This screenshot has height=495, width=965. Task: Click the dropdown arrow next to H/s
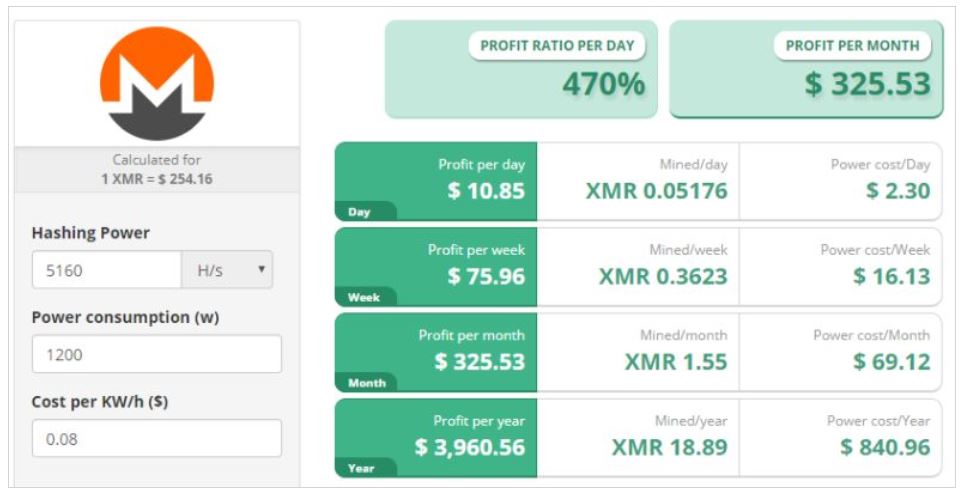tap(262, 269)
